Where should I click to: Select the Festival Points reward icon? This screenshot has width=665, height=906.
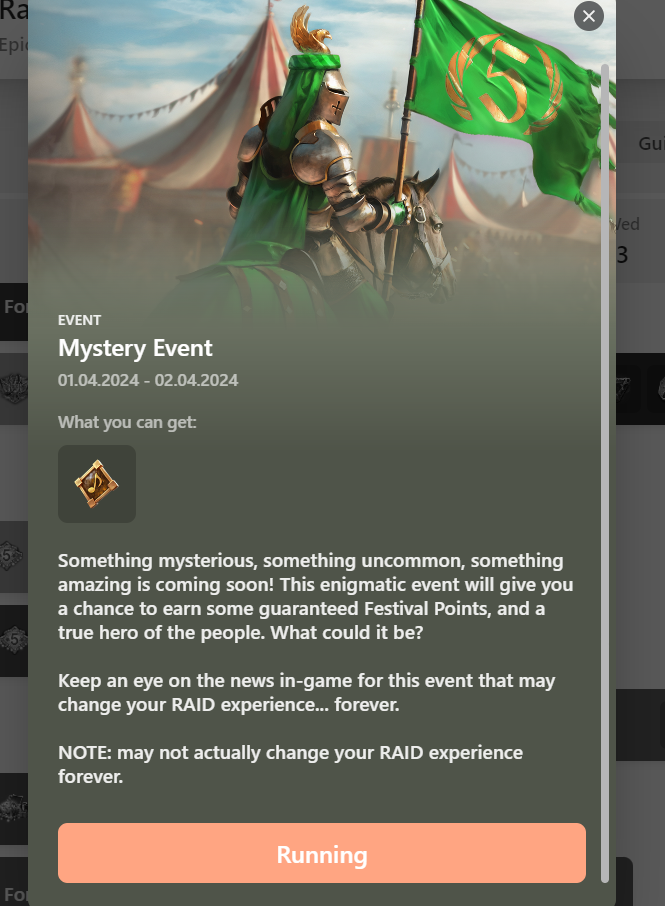97,484
